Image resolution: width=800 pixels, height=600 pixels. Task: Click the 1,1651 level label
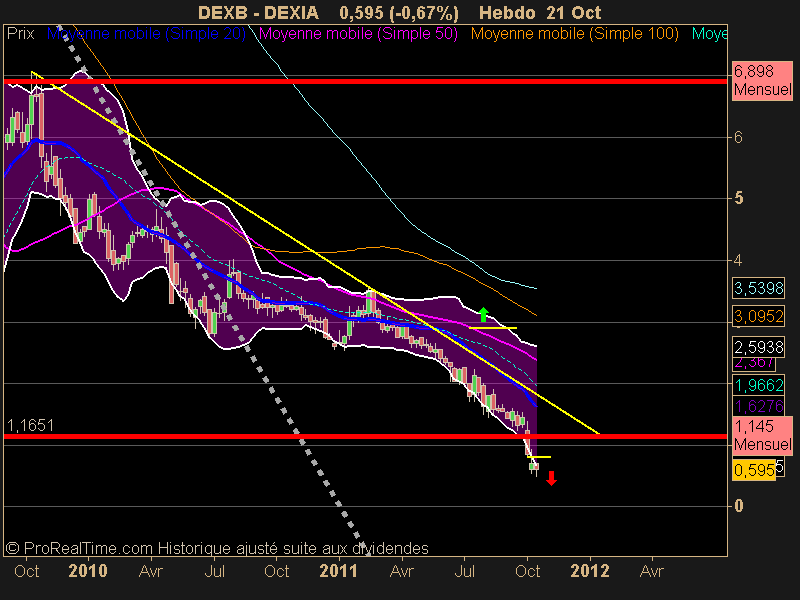pos(31,425)
